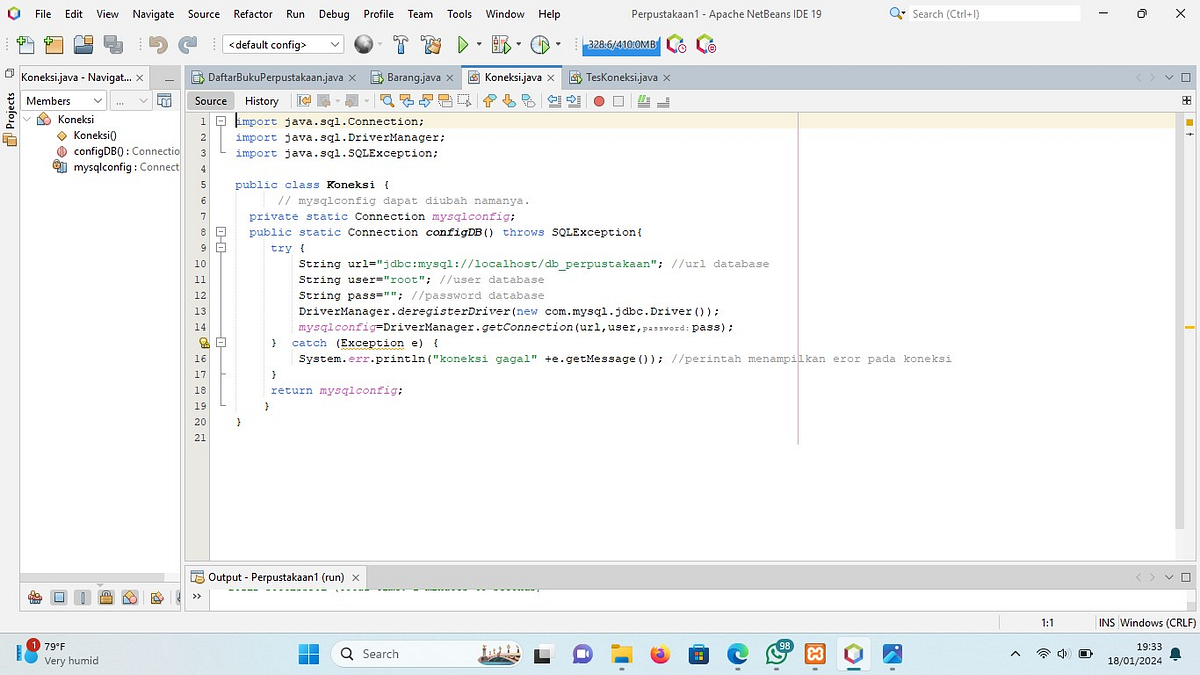Toggle the lock-icon non-public members filter
The height and width of the screenshot is (675, 1200).
coord(107,597)
